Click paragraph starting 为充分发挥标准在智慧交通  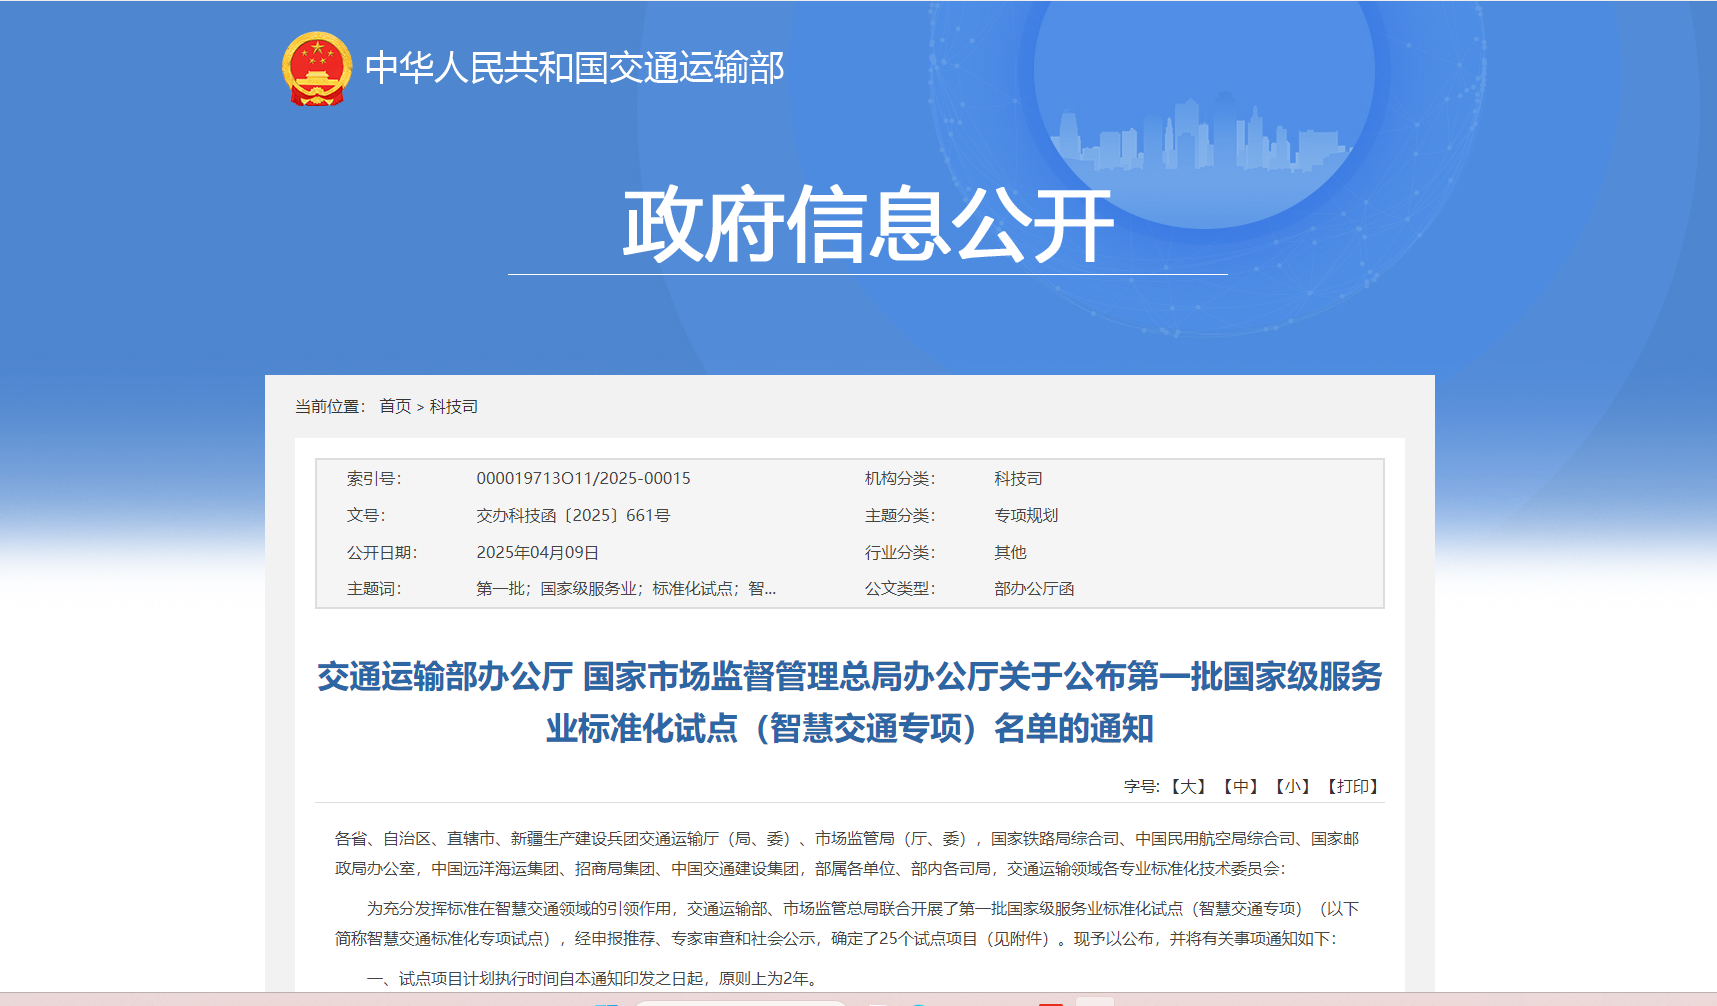tap(848, 923)
